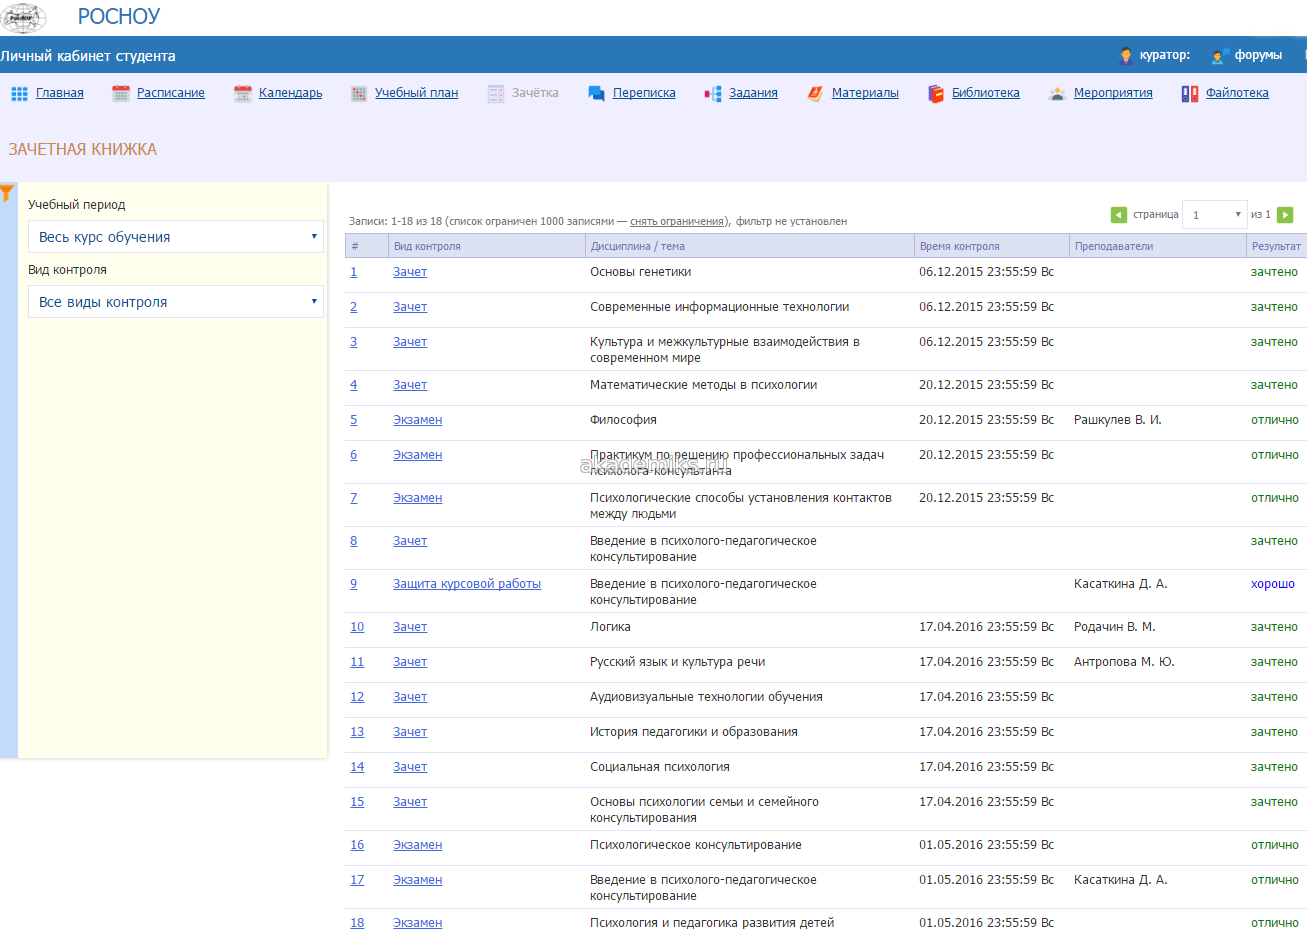Click the Главная grid icon
Image resolution: width=1307 pixels, height=929 pixels.
click(19, 93)
